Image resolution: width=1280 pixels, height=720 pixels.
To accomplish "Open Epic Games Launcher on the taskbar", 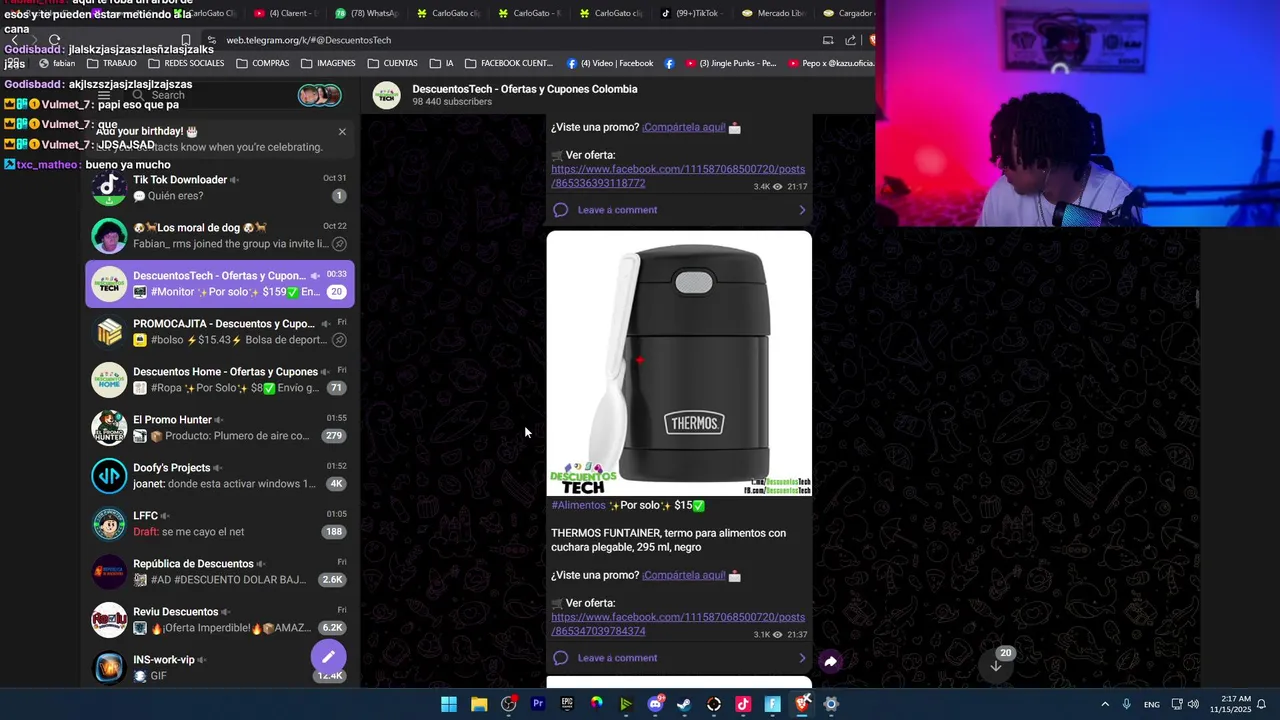I will click(x=567, y=704).
